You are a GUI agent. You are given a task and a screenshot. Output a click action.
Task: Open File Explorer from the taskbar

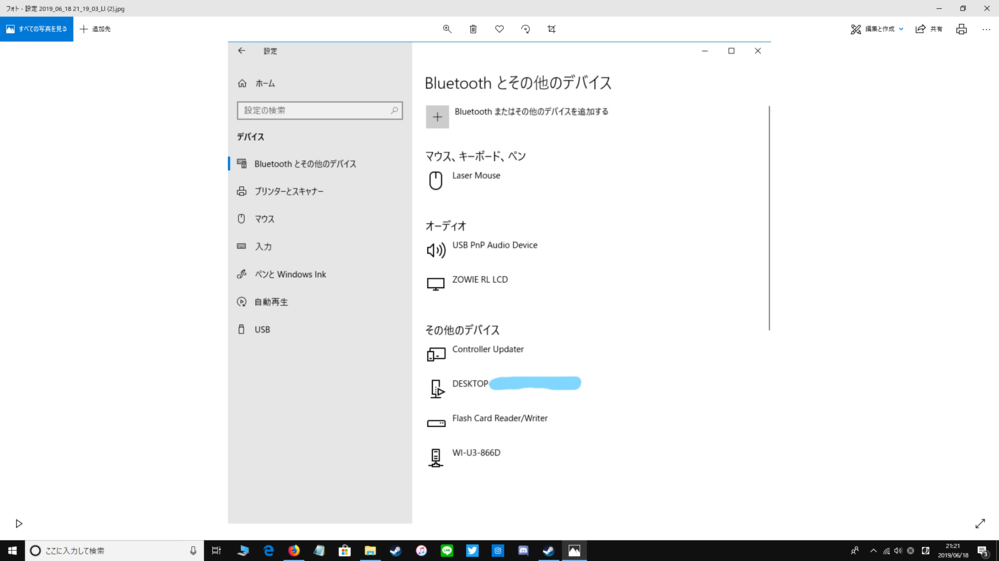370,551
